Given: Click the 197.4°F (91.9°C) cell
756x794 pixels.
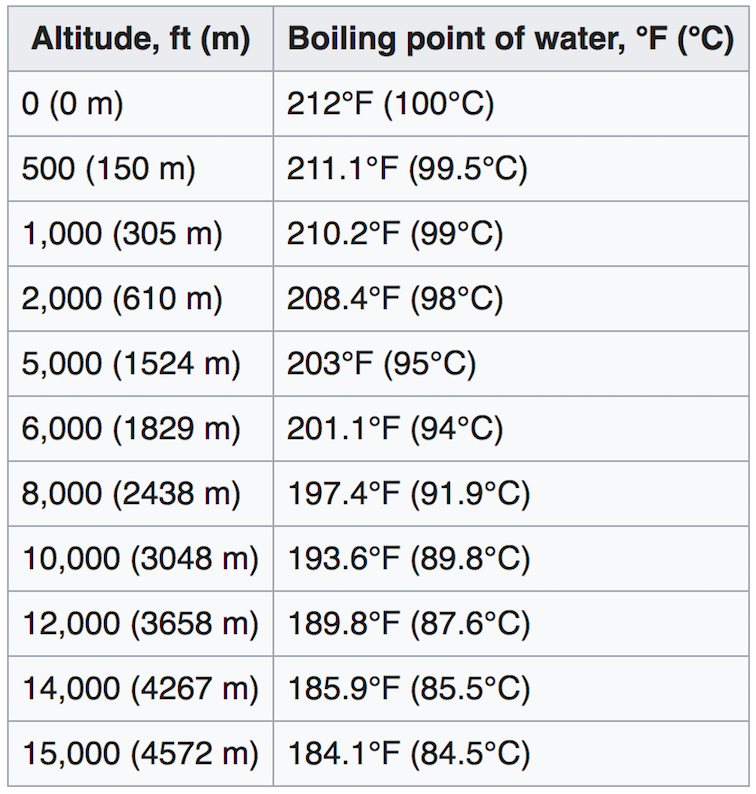Looking at the screenshot, I should (x=408, y=494).
